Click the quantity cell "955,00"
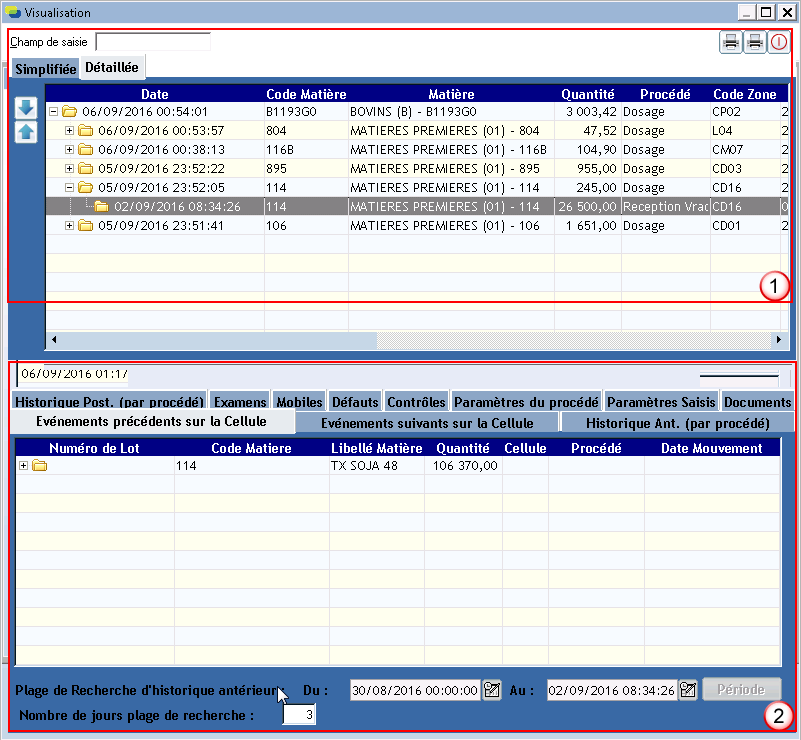 [588, 169]
